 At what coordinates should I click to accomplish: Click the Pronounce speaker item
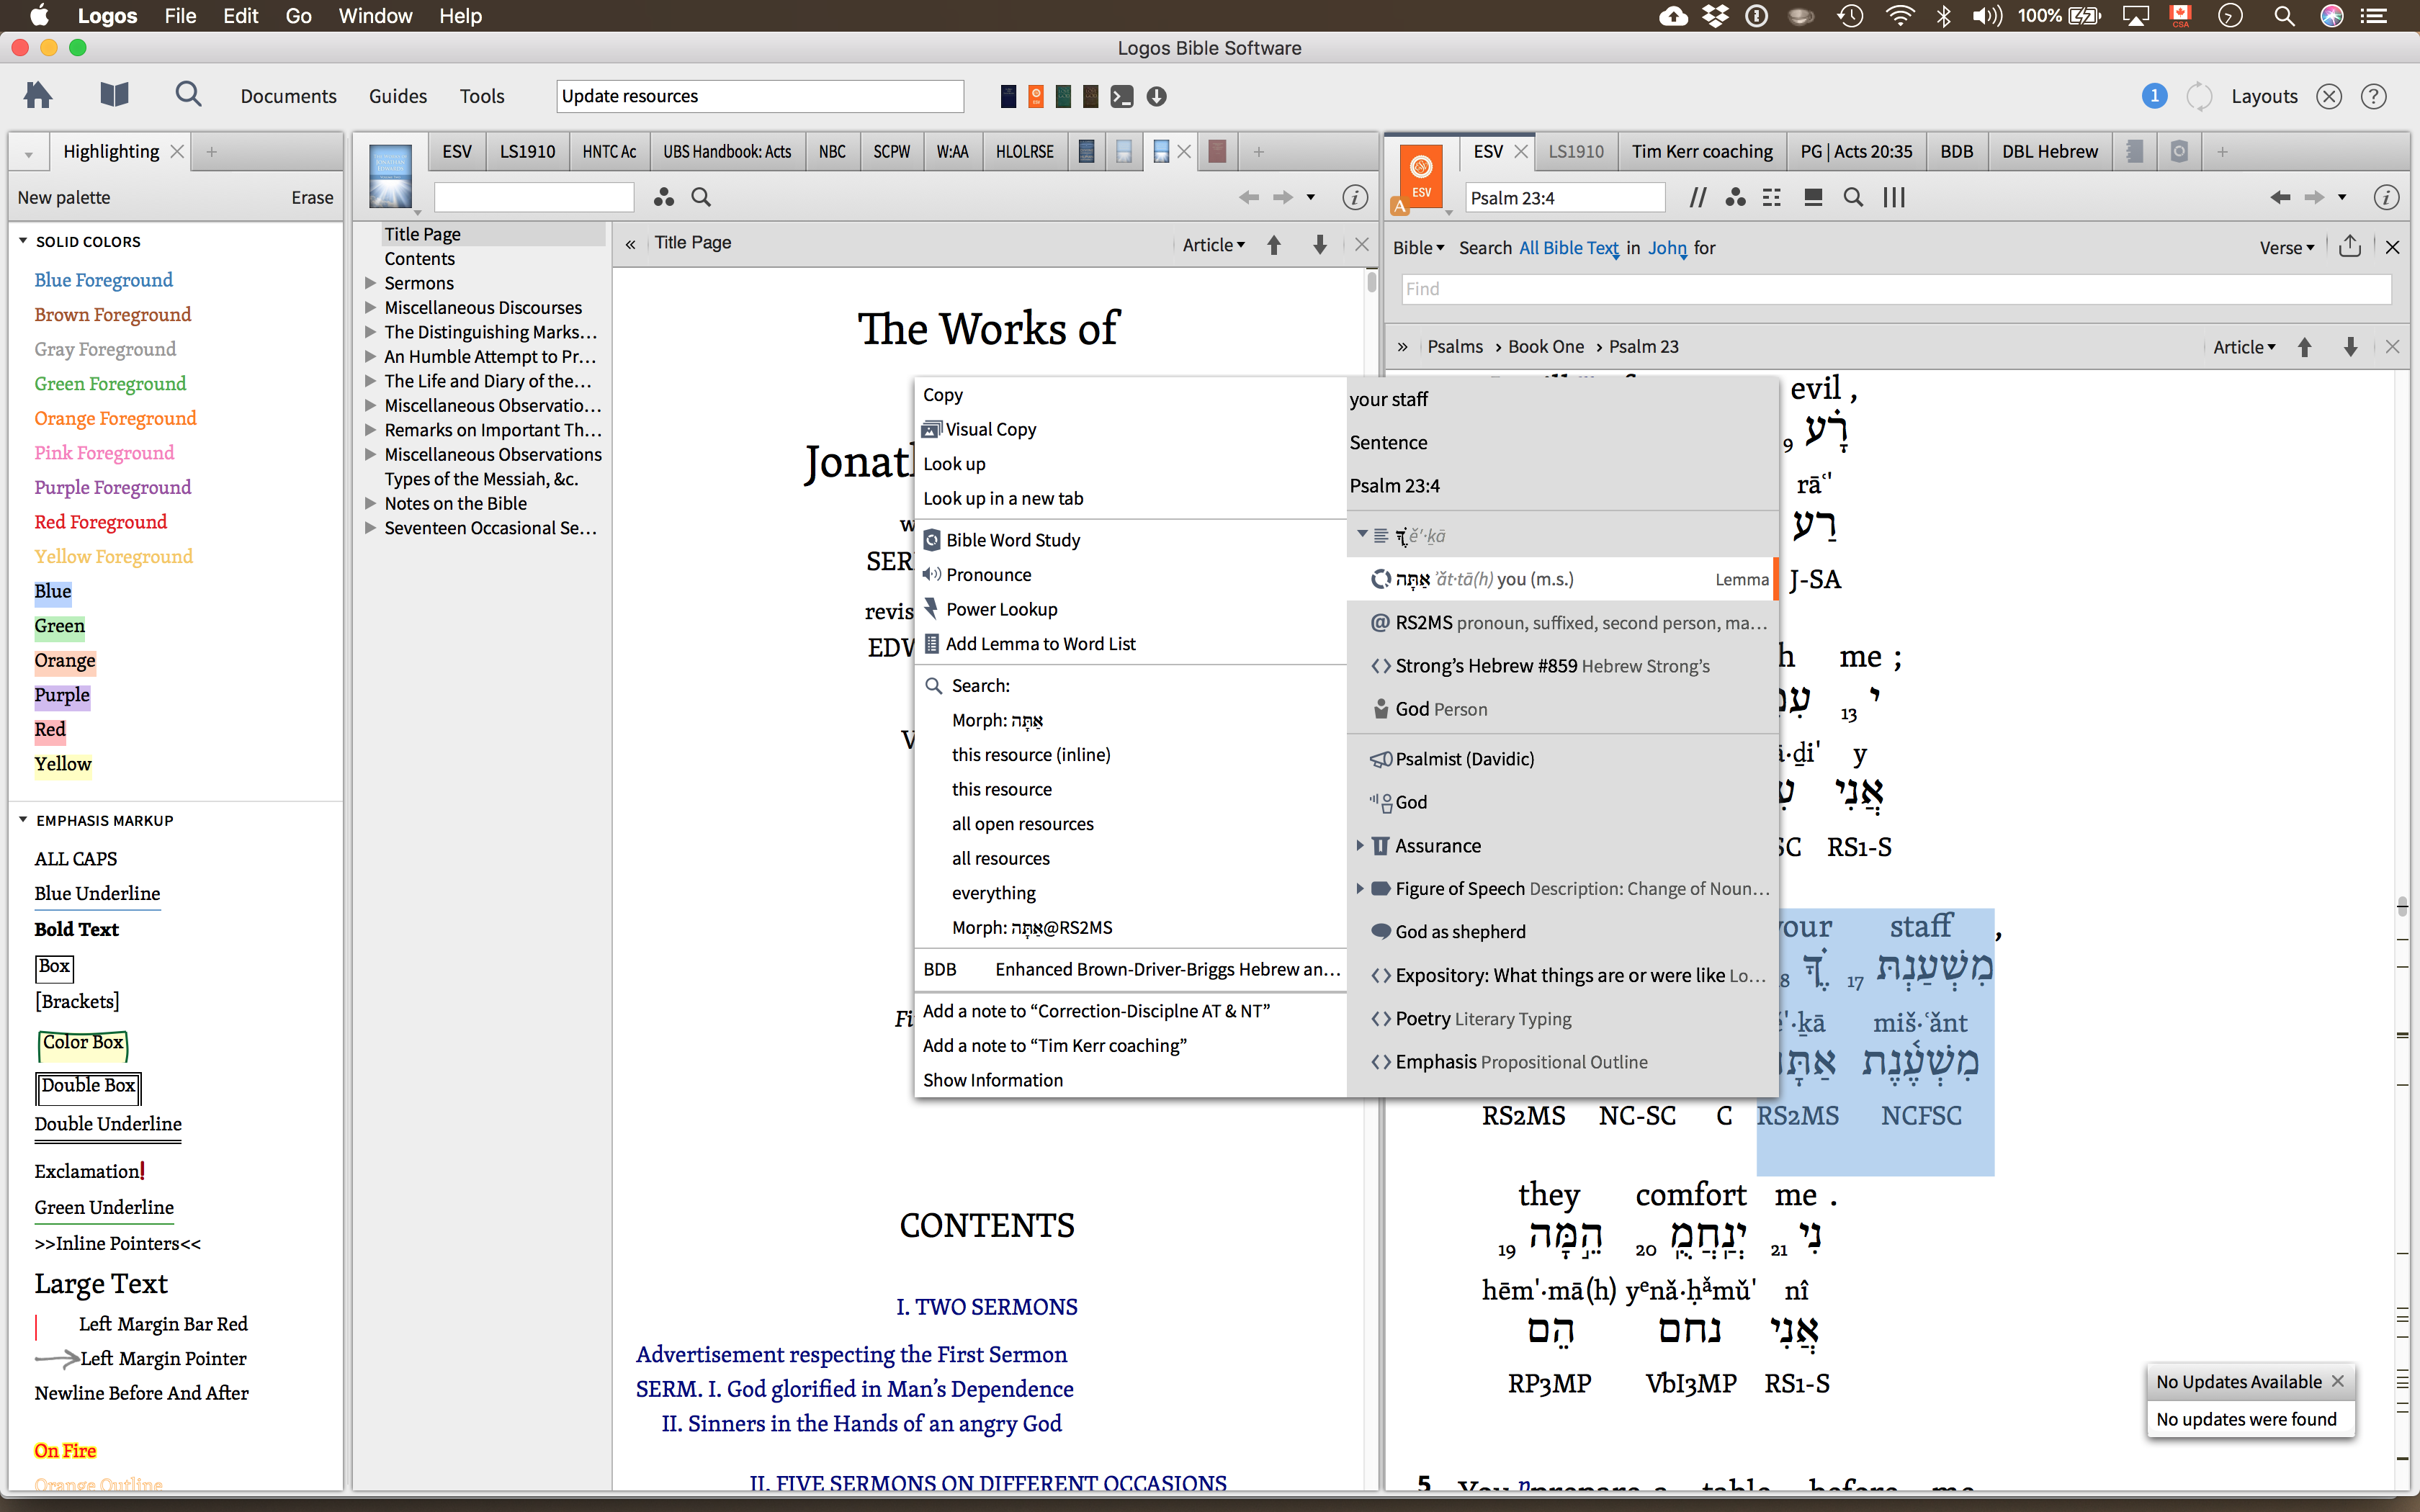(x=987, y=574)
